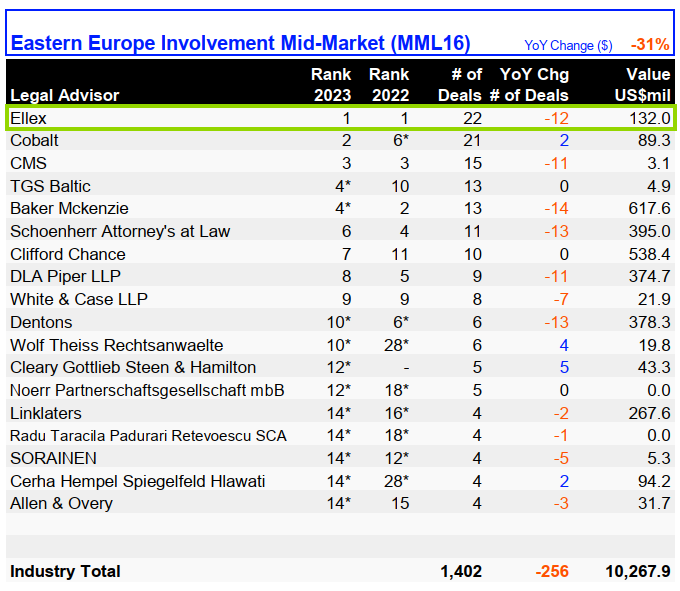Click Allen & Overy's YoY change of -3
Viewport: 680px width, 591px height.
point(561,504)
